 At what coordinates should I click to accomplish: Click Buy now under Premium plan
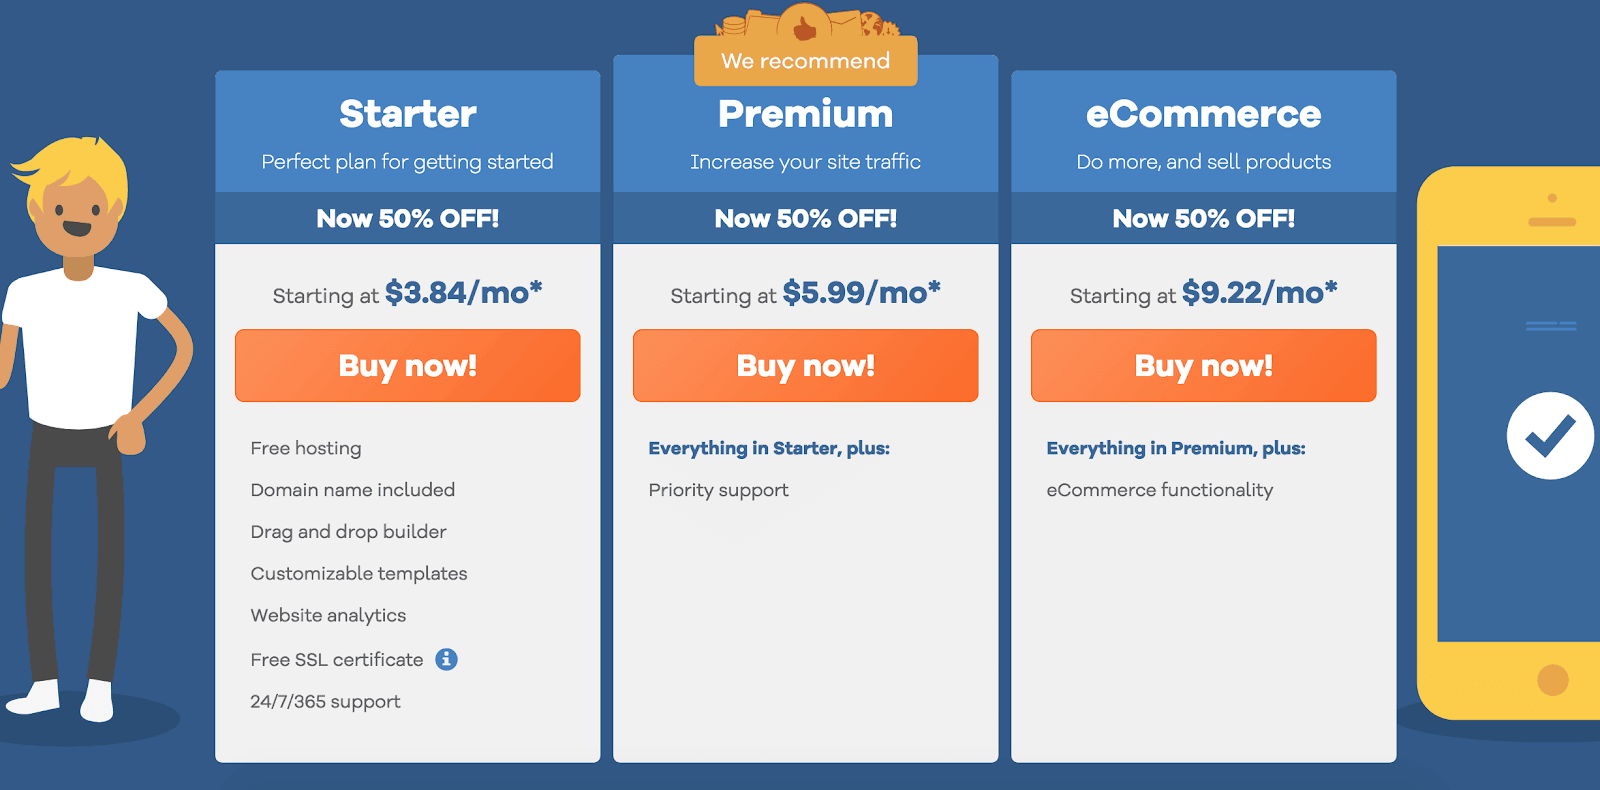[x=806, y=366]
